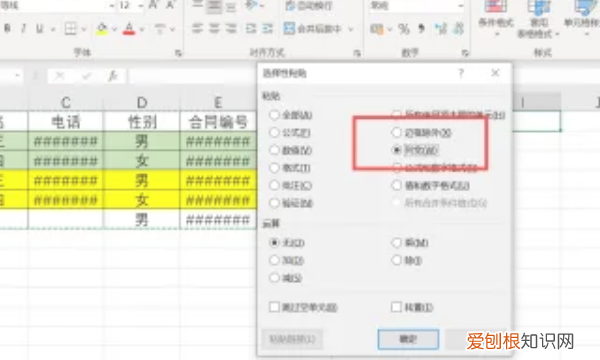
Task: Click the Increase Indent button
Action: pos(267,28)
